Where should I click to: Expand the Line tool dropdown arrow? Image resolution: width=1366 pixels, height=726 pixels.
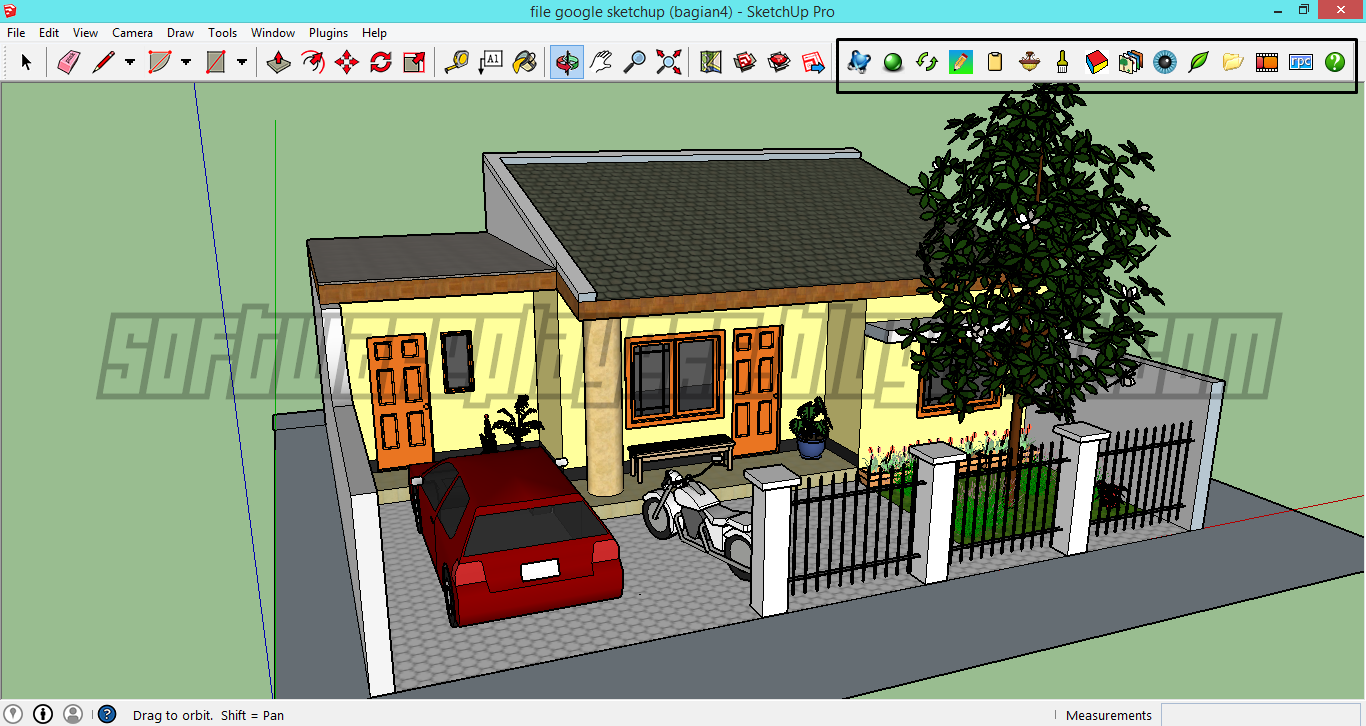(130, 62)
